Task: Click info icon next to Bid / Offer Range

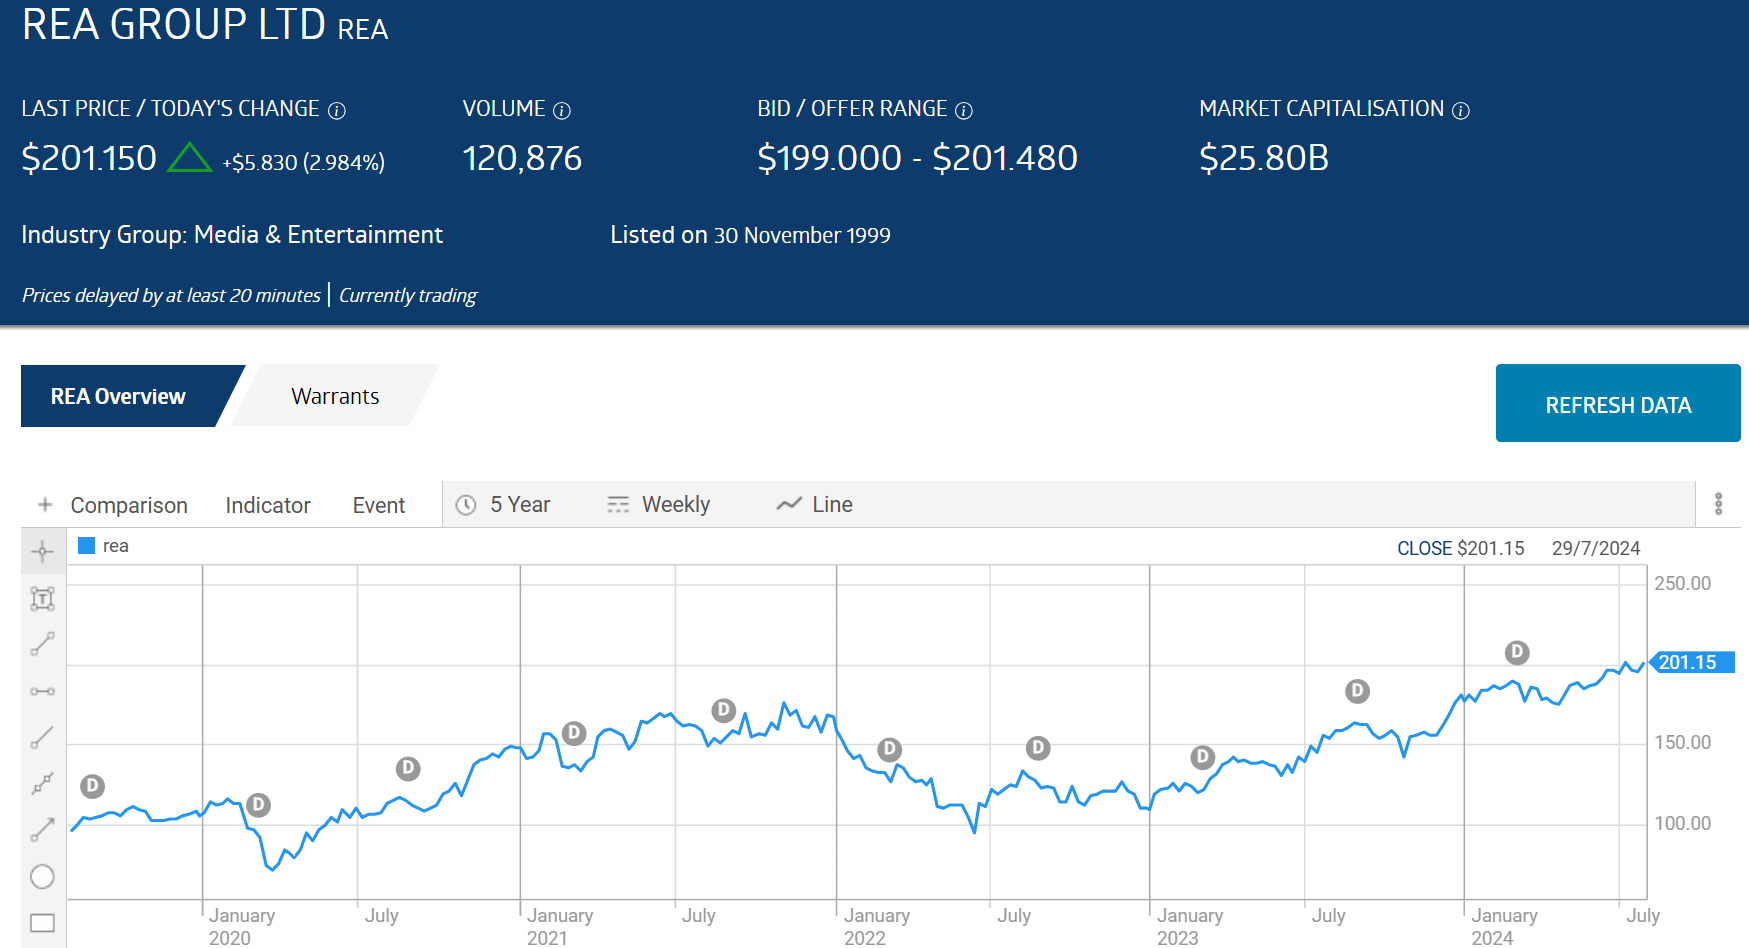Action: coord(964,110)
